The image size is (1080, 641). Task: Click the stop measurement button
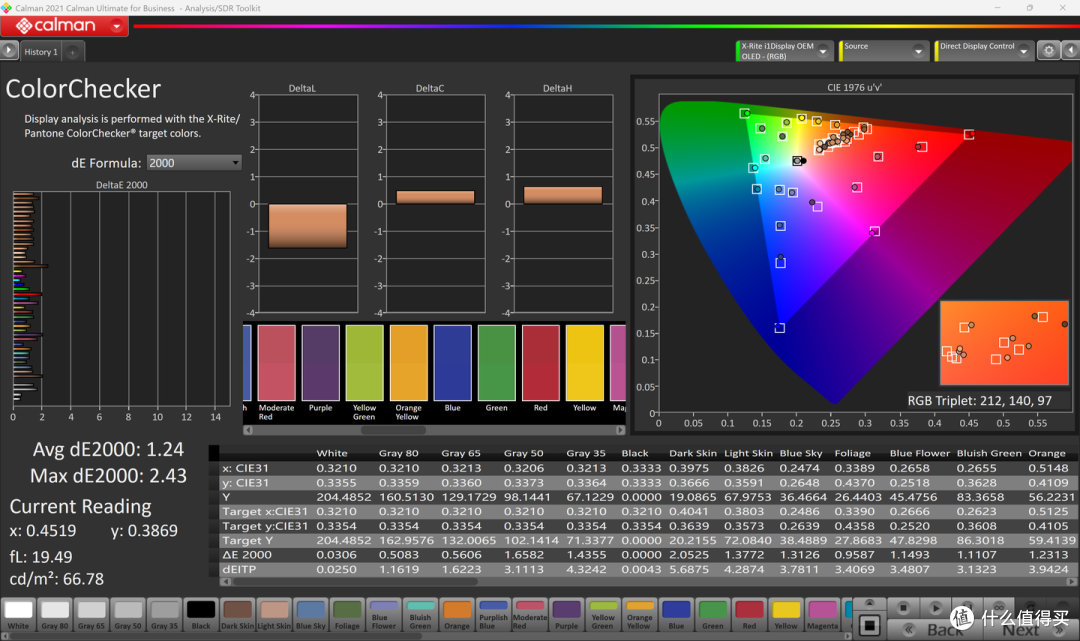pyautogui.click(x=903, y=608)
